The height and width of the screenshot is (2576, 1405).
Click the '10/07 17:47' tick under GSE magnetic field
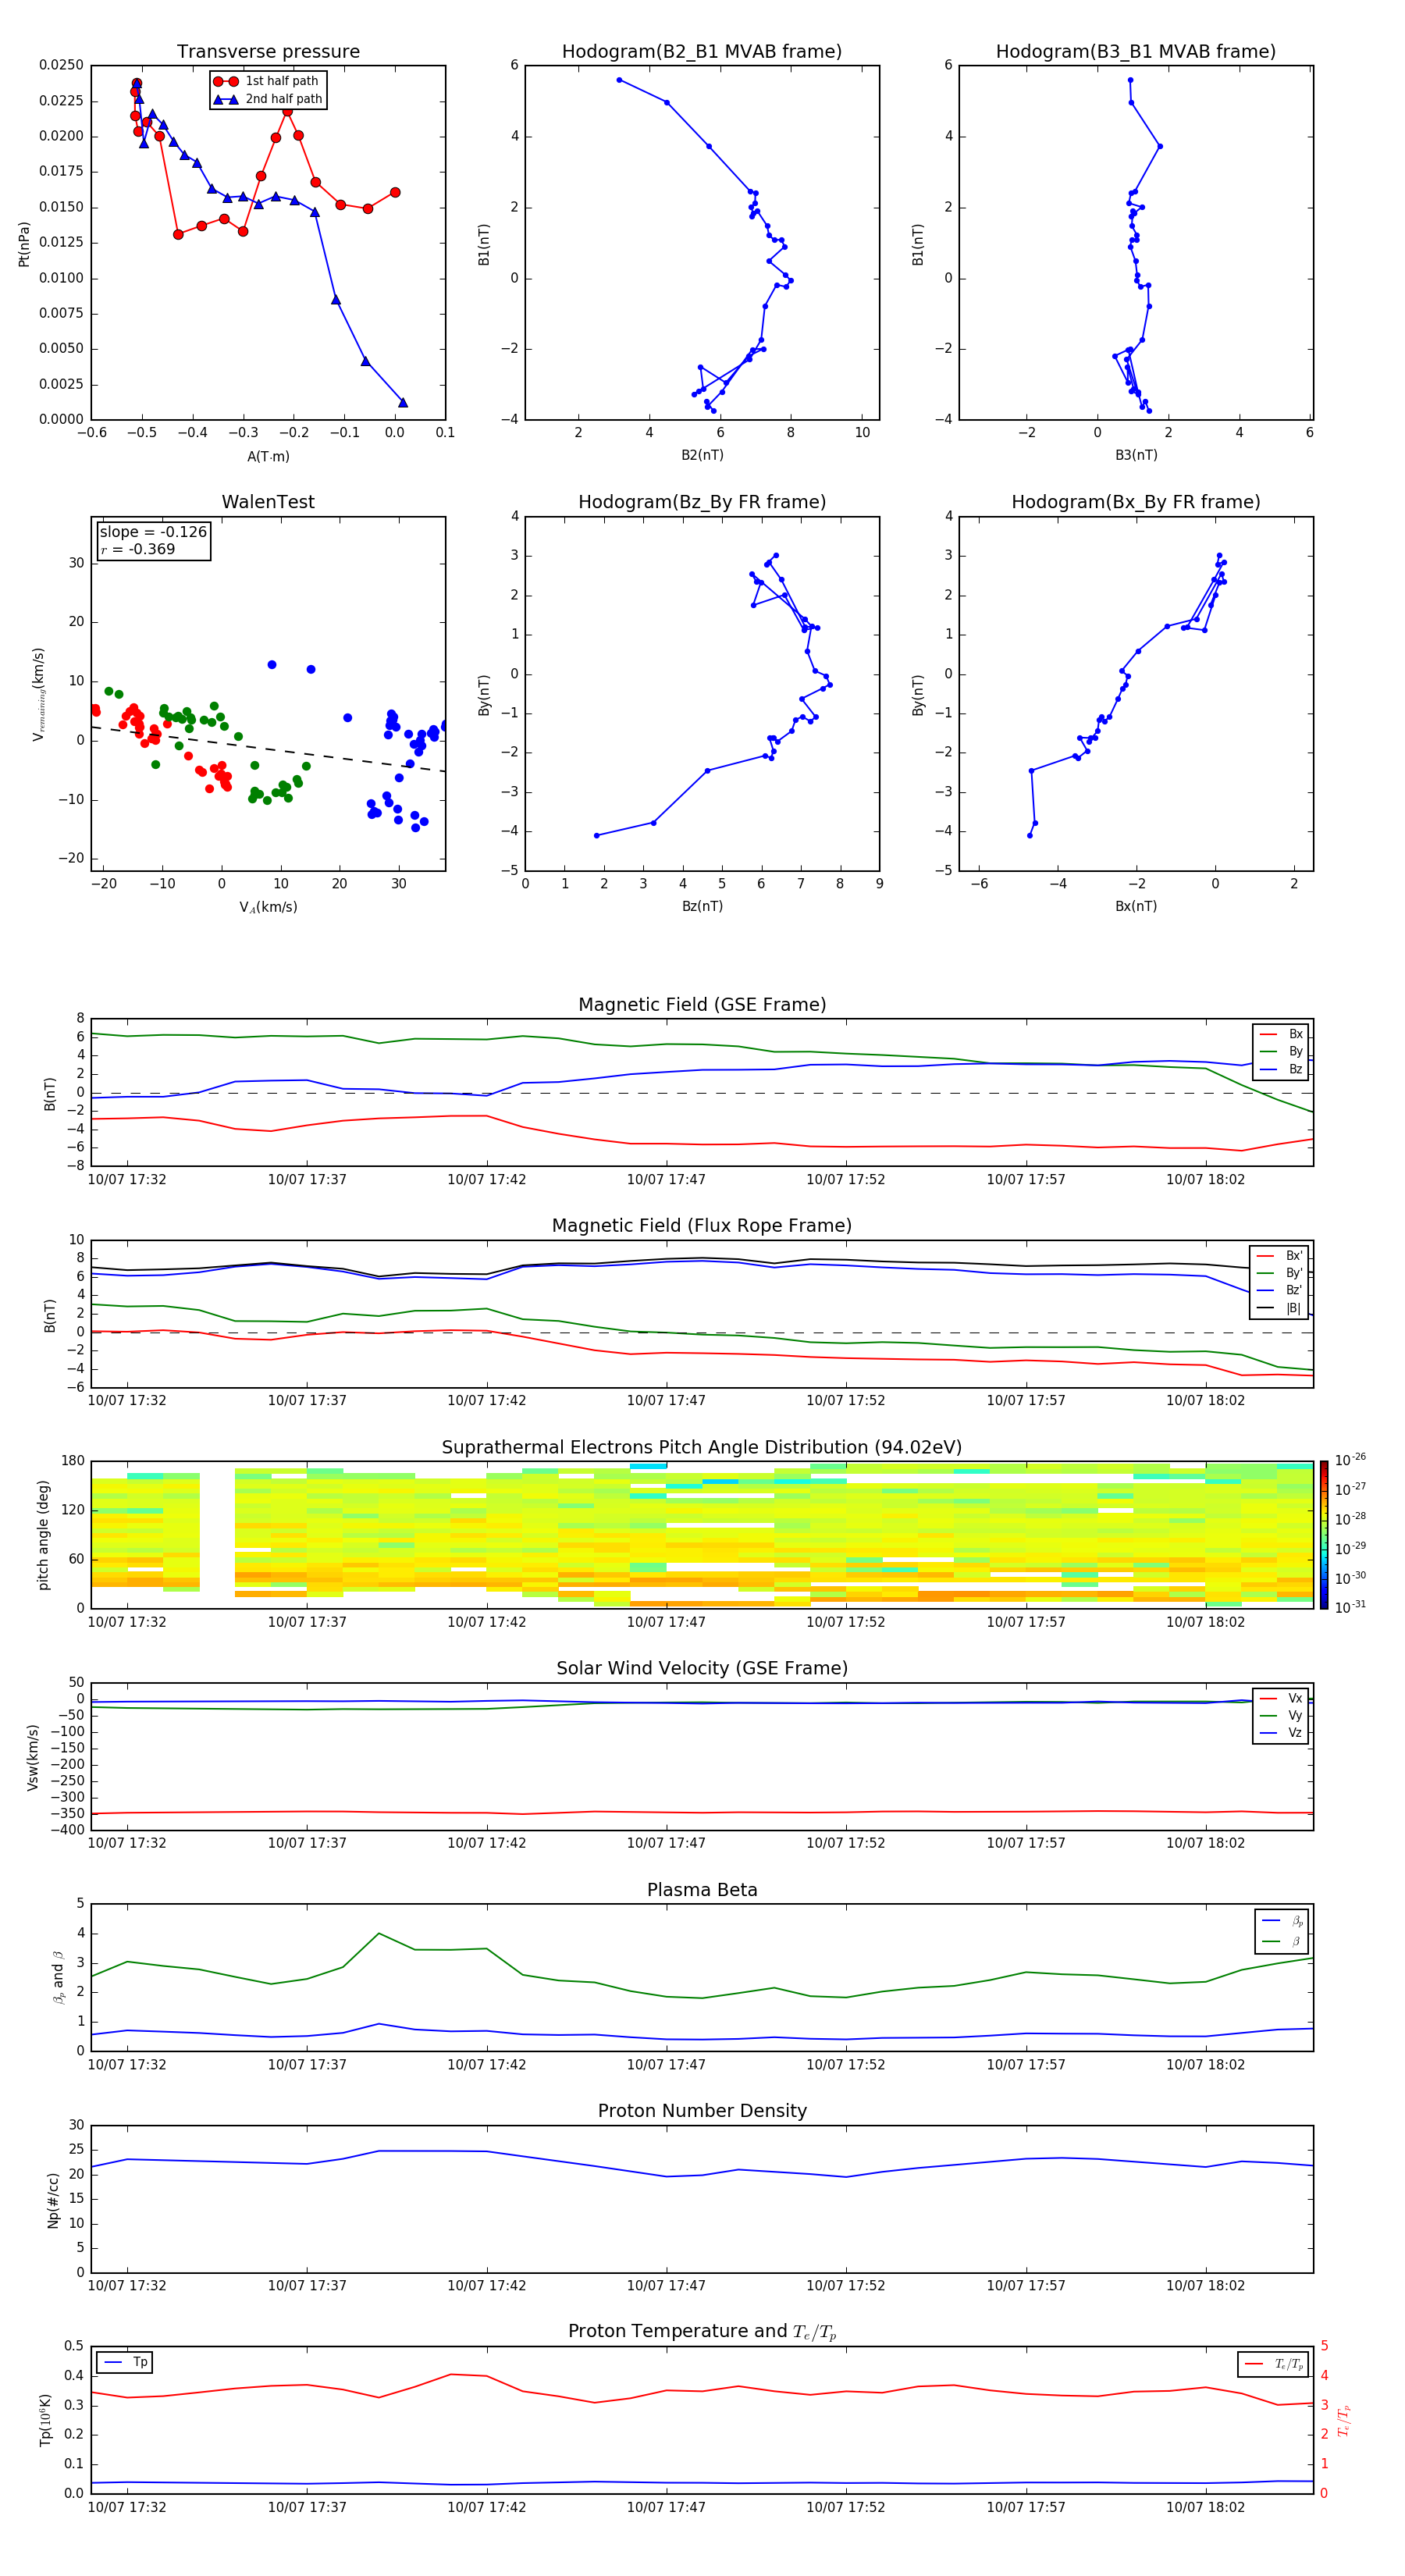(666, 1180)
